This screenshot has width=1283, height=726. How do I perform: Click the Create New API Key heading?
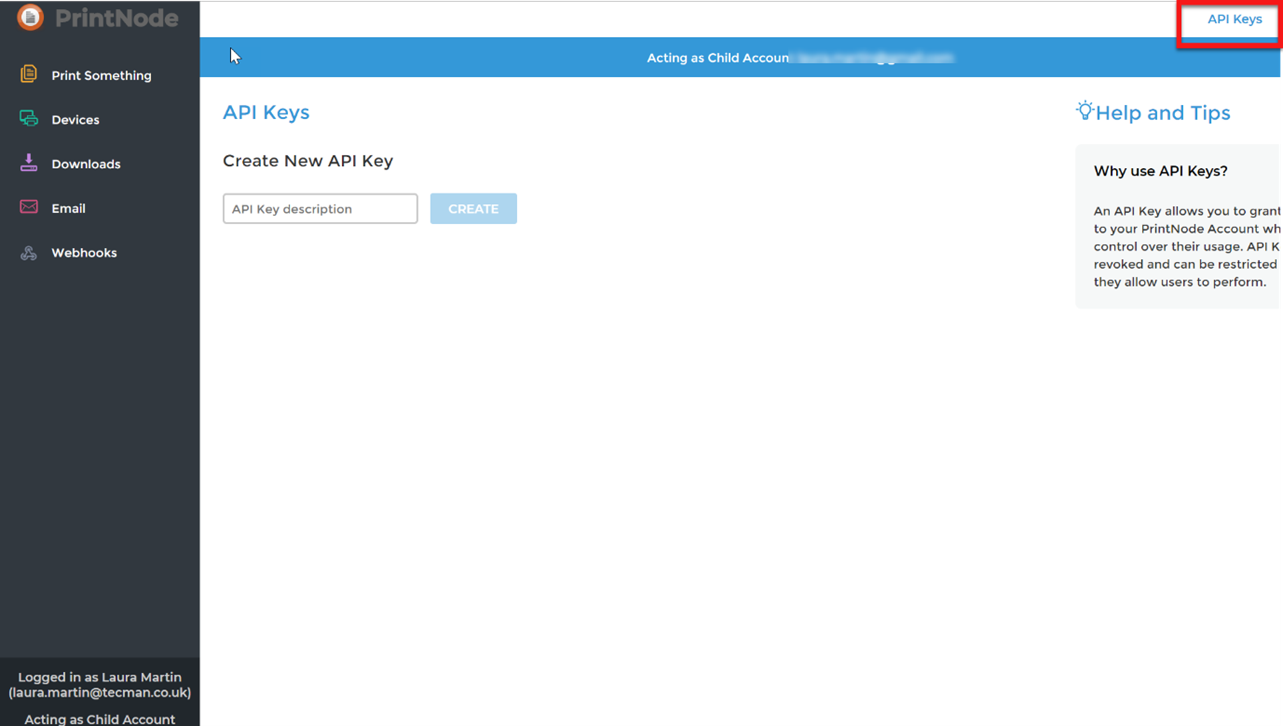tap(308, 161)
